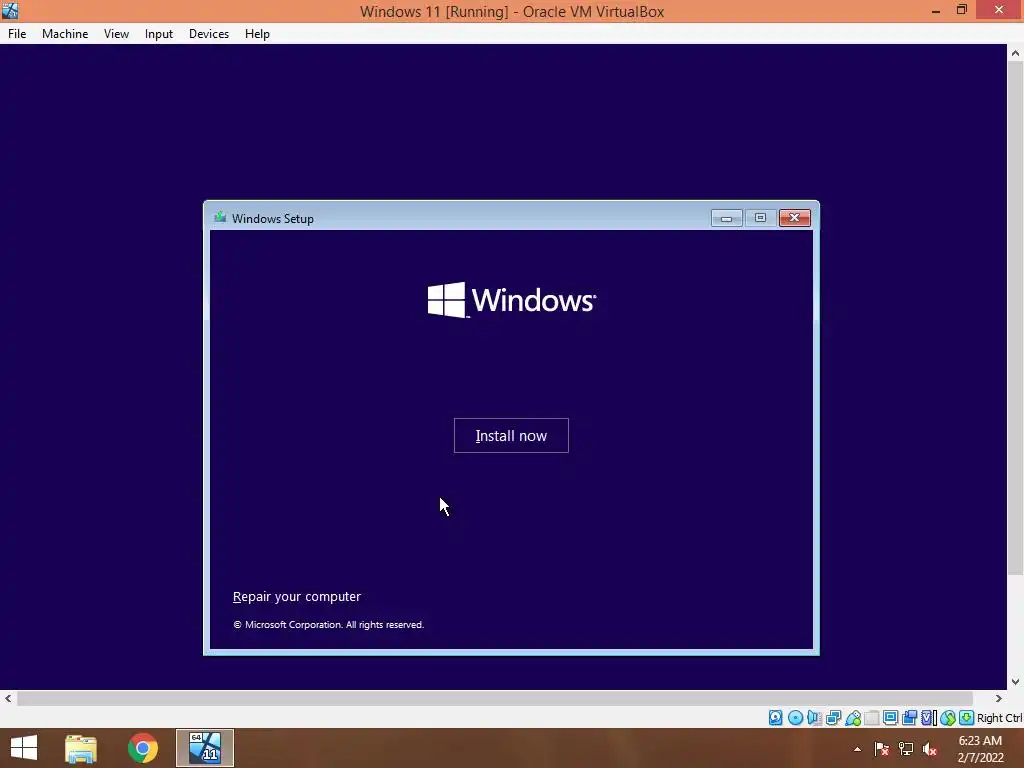The height and width of the screenshot is (768, 1024).
Task: Click the Right Ctrl host key label
Action: (x=999, y=718)
